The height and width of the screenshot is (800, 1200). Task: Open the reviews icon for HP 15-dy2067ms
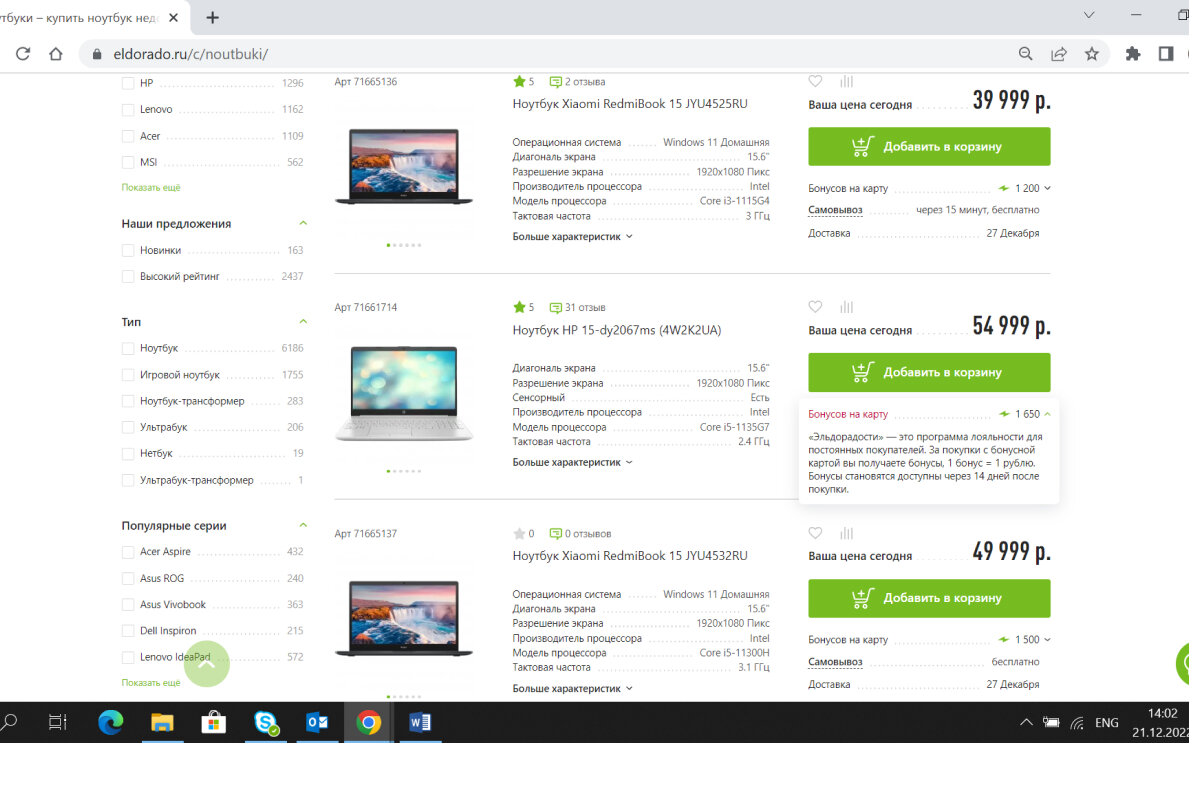tap(555, 307)
